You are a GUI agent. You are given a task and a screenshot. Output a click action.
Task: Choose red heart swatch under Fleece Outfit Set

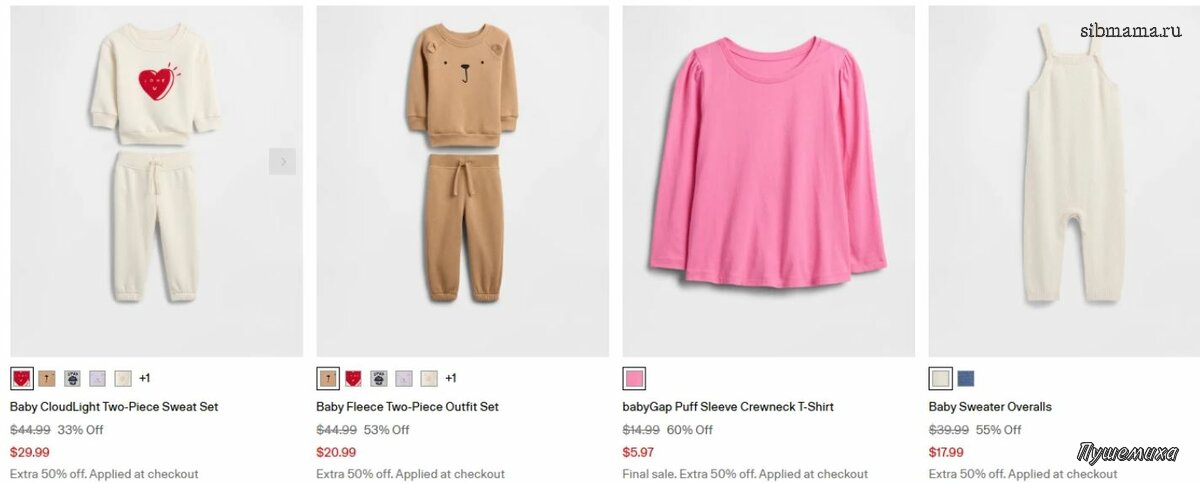click(x=353, y=378)
